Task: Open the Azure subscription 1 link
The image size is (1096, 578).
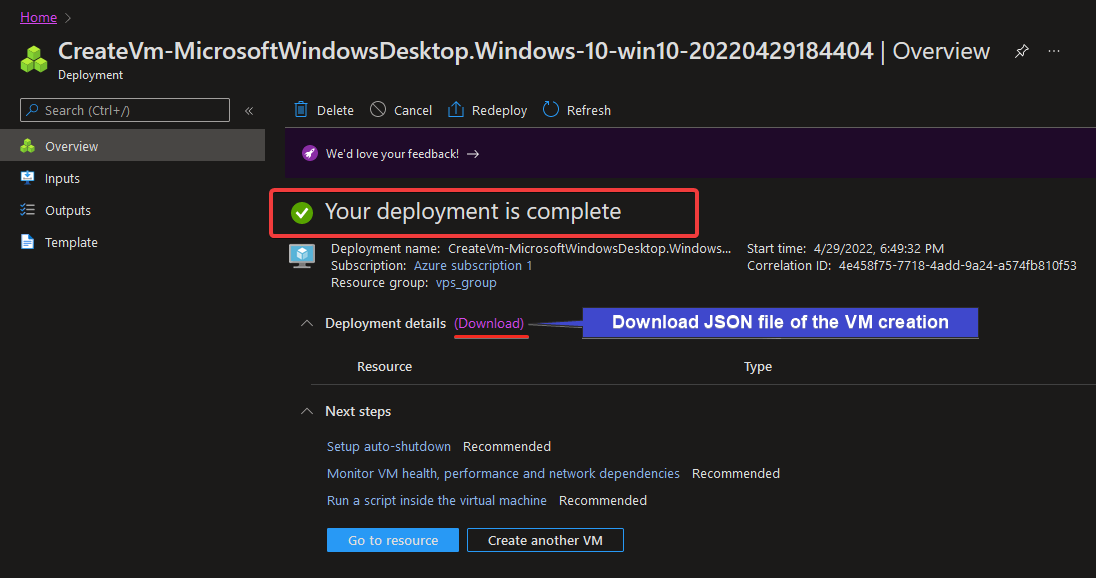Action: 473,266
